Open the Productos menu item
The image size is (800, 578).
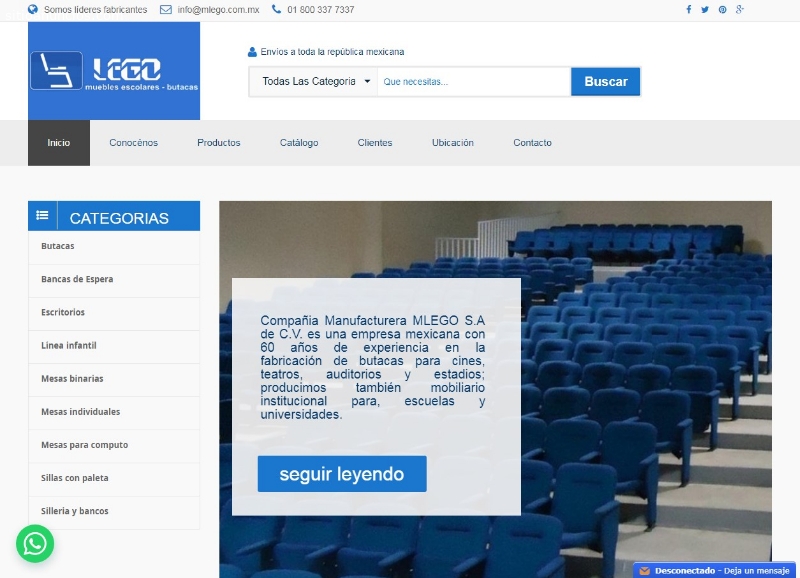pyautogui.click(x=218, y=143)
